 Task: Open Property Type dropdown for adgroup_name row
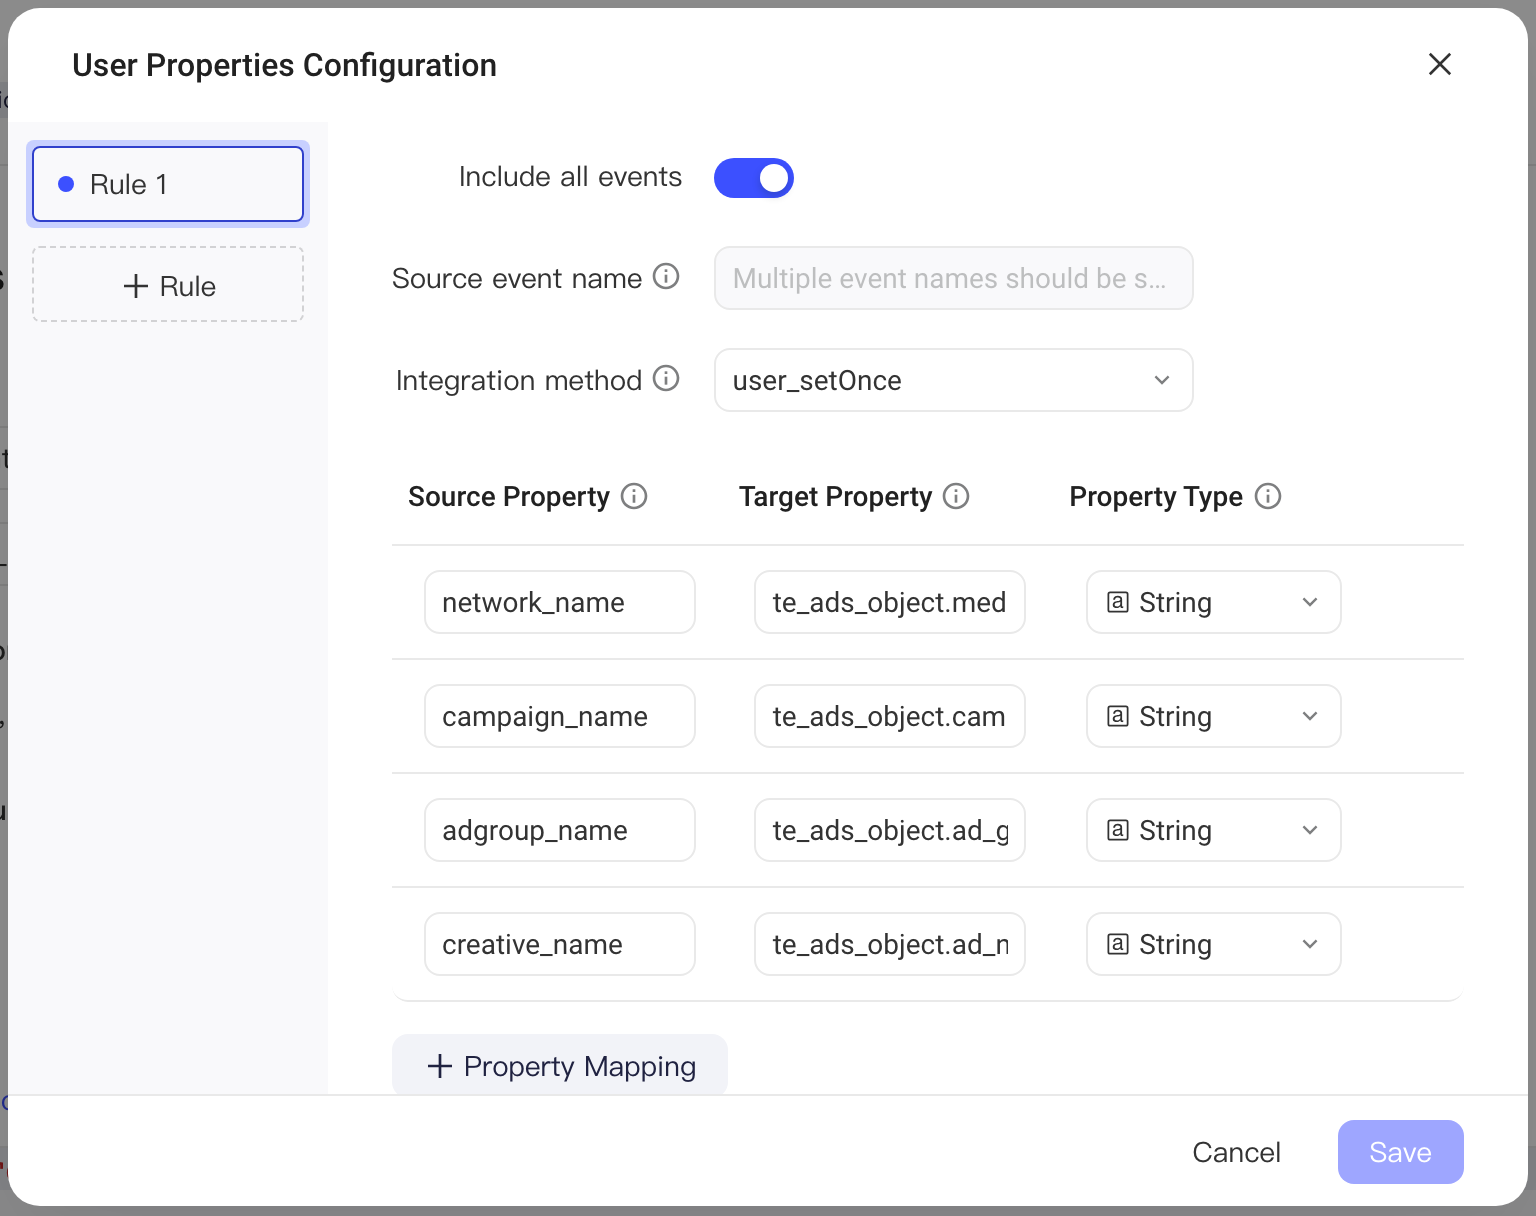coord(1214,830)
